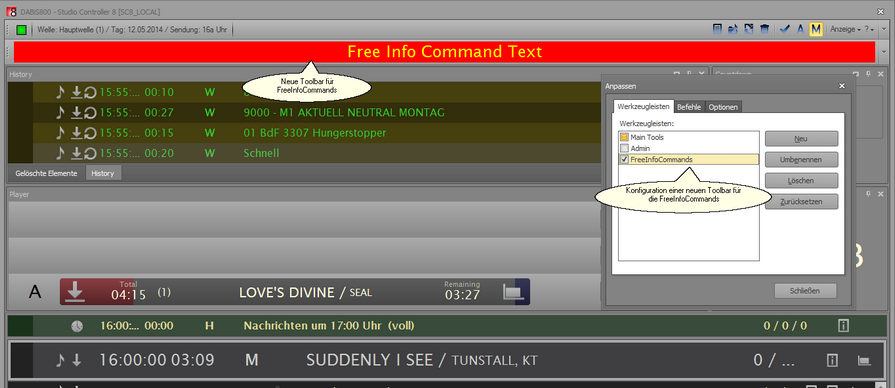
Task: Select '01 BdF 3307 Hungerstopper' entry
Action: pyautogui.click(x=315, y=133)
